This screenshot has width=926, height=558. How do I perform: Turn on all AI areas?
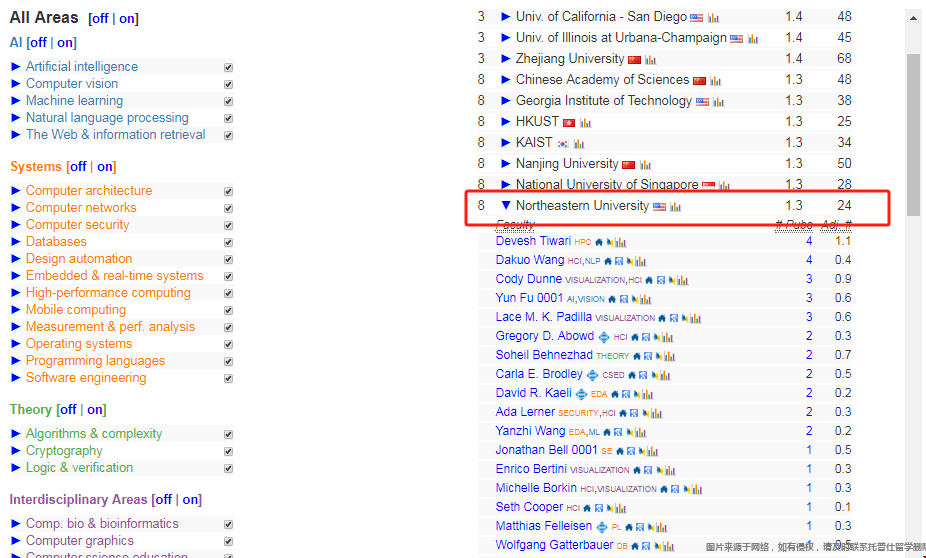tap(66, 43)
